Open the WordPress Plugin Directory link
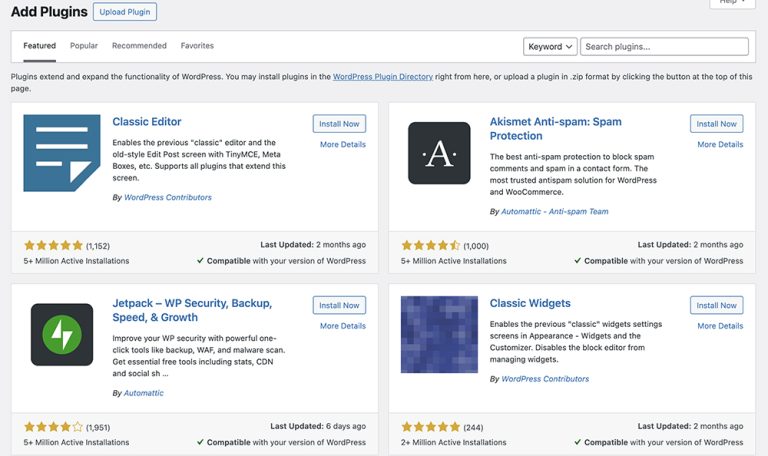 (383, 77)
